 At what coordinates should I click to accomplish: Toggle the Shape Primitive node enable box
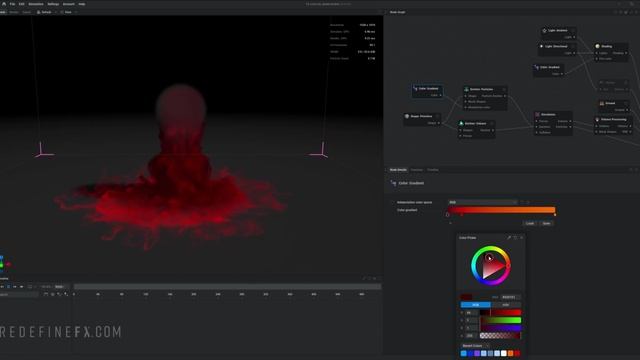(437, 116)
